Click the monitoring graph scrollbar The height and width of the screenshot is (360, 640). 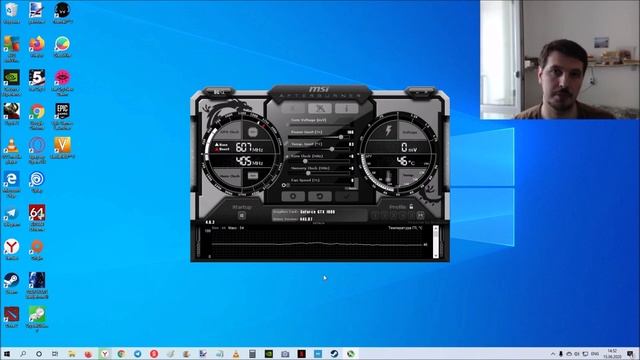click(436, 242)
